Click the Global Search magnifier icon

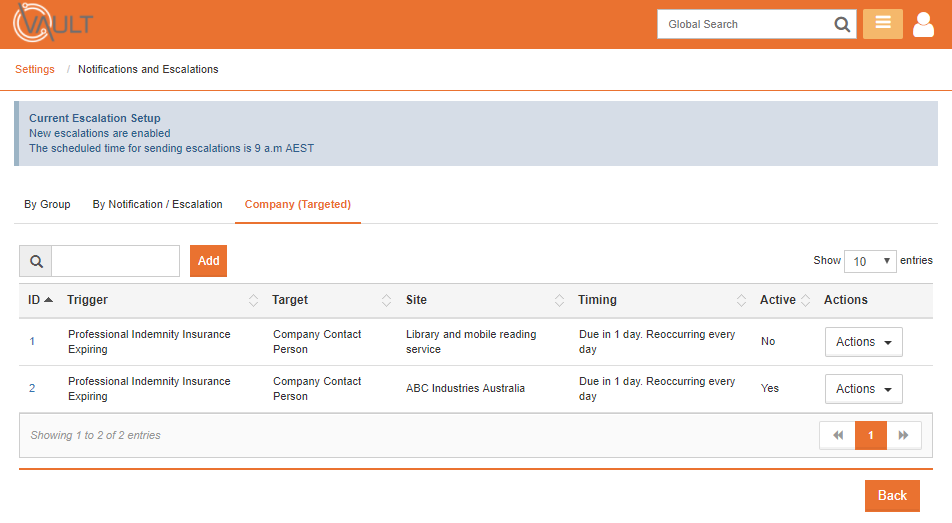[x=842, y=24]
